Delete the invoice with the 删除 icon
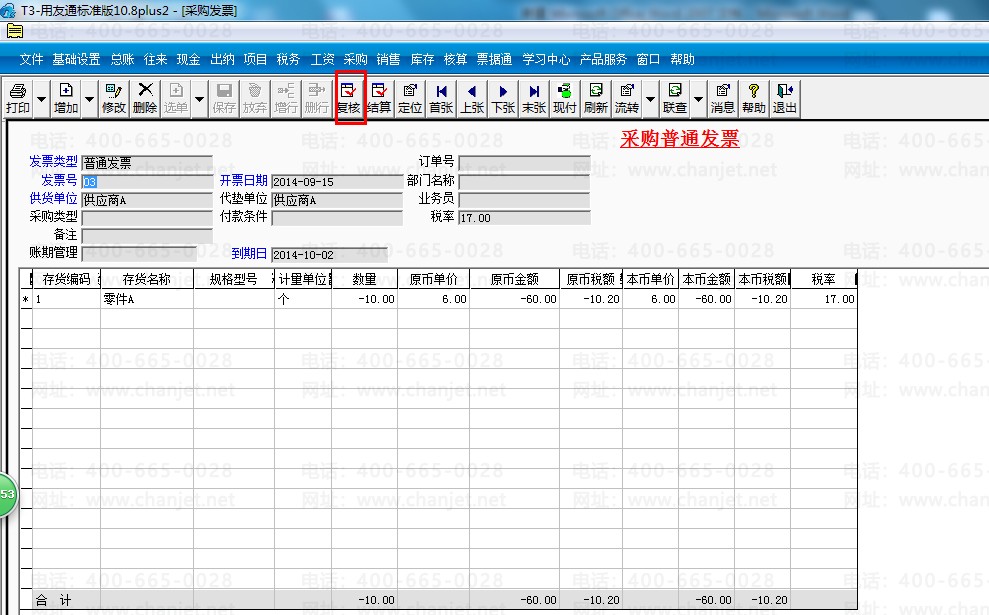 tap(144, 98)
